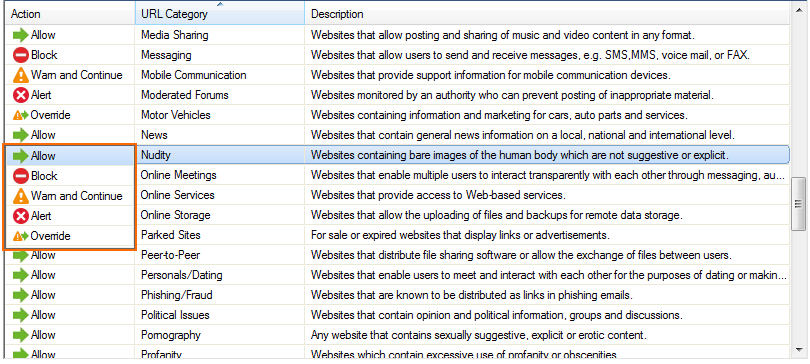The width and height of the screenshot is (810, 364).
Task: Select the Online Storage category cell
Action: coord(220,215)
